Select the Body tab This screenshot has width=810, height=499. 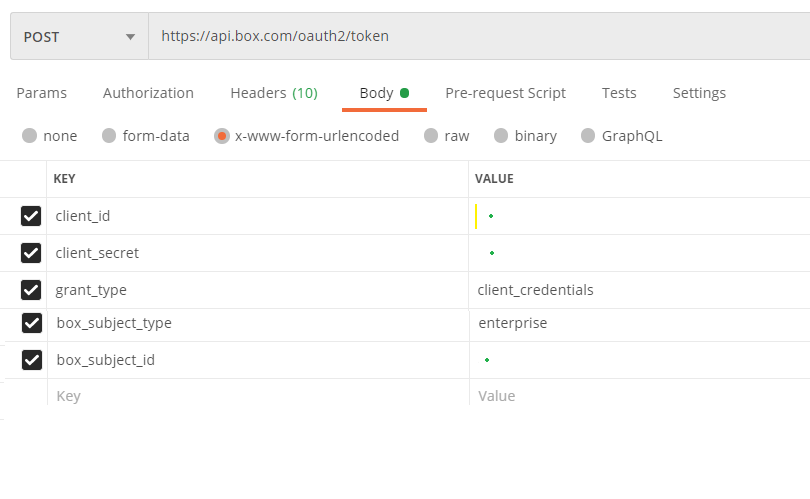click(x=384, y=93)
